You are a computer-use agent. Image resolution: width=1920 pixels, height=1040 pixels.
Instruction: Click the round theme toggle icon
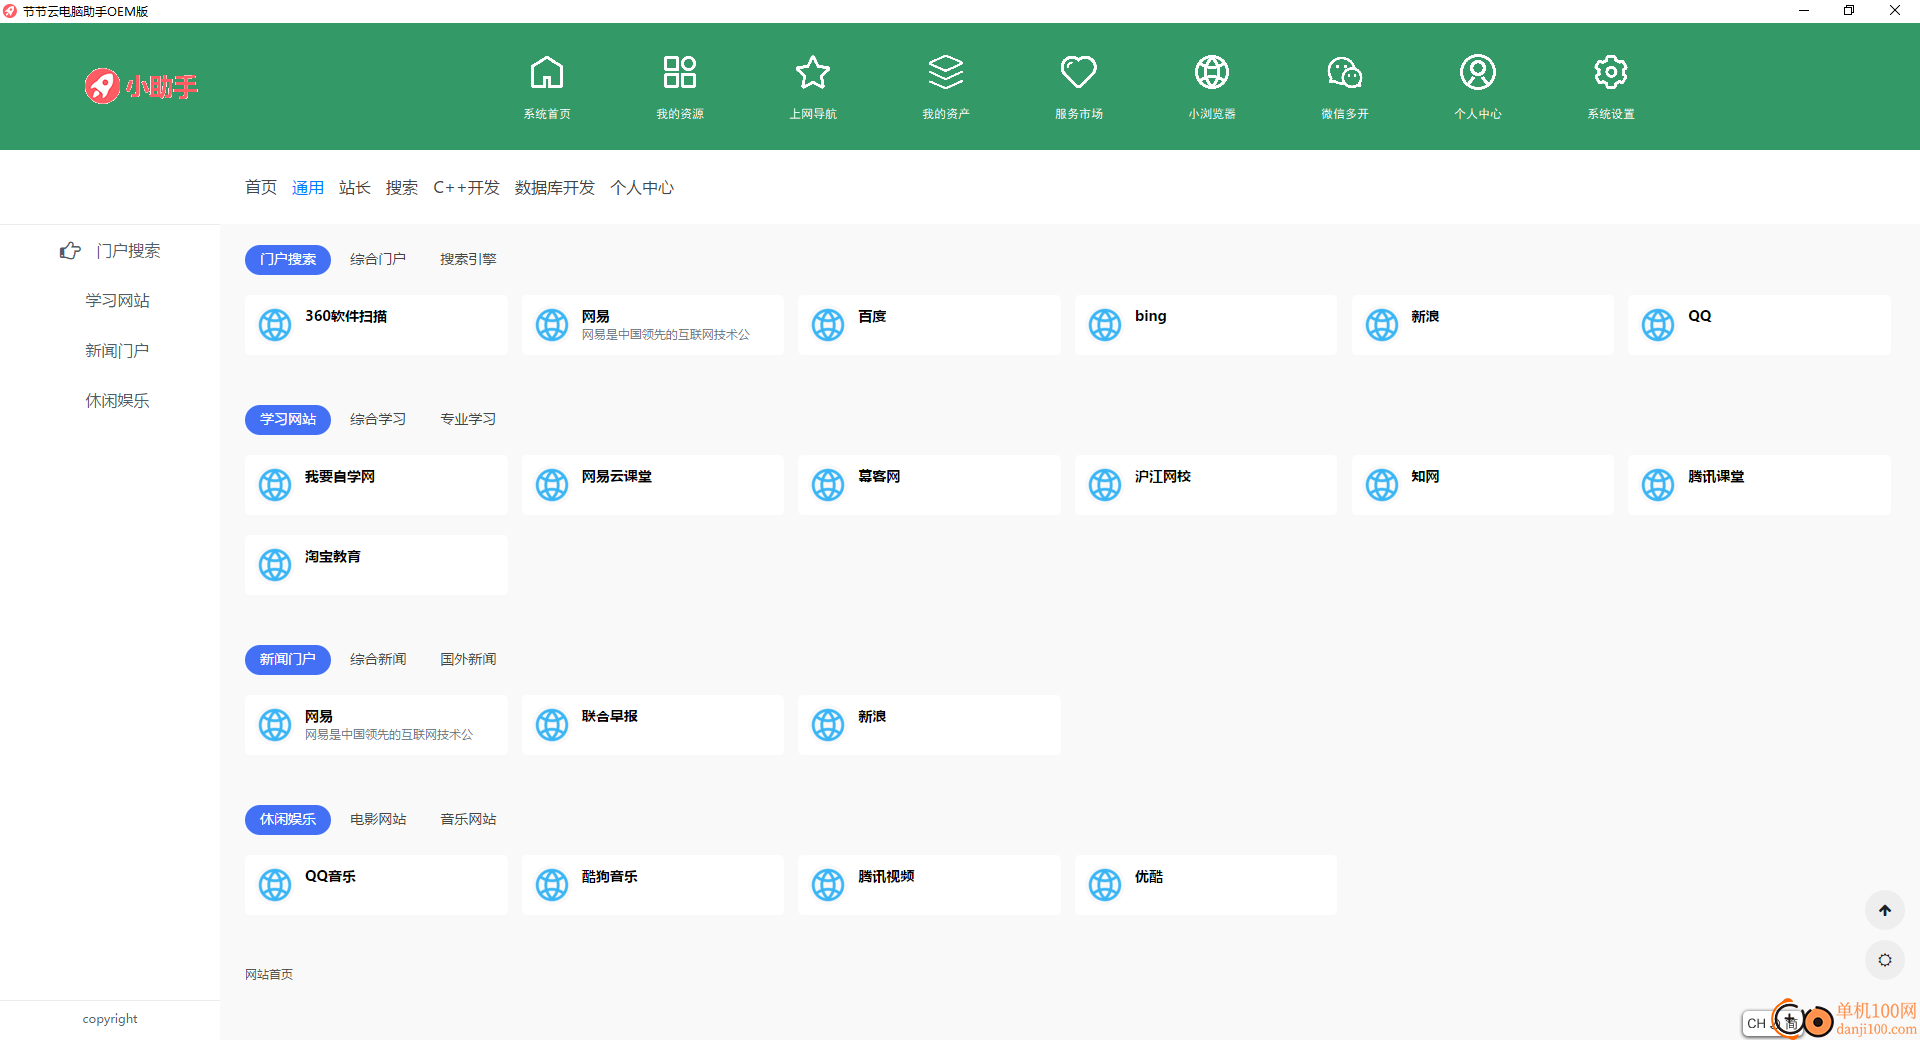click(x=1885, y=960)
